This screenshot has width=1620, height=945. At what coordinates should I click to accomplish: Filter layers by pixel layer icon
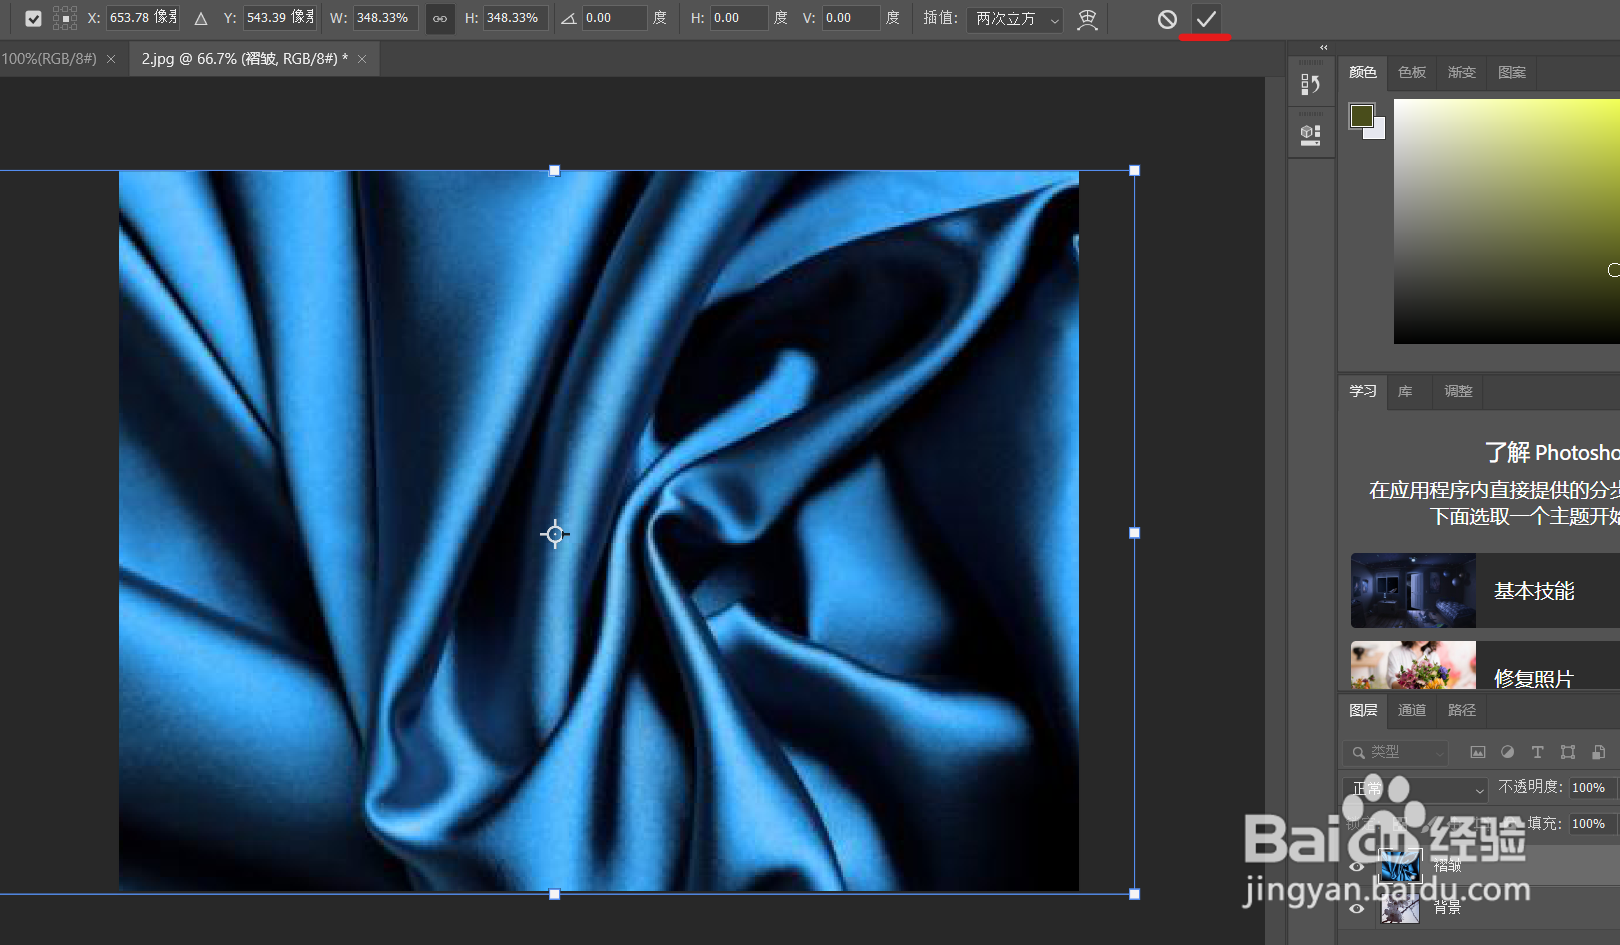tap(1478, 752)
